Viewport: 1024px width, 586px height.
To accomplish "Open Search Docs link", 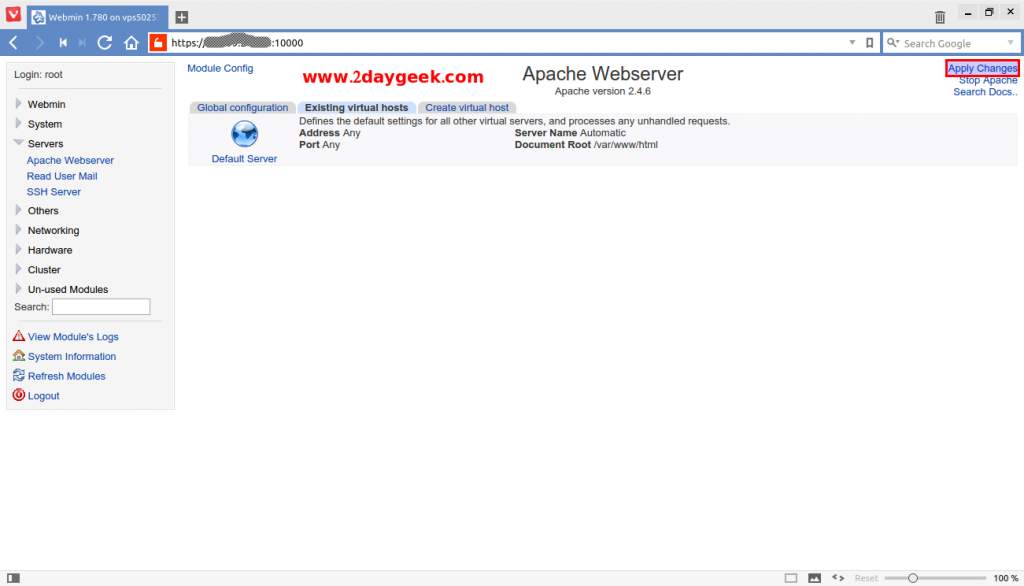I will 985,92.
